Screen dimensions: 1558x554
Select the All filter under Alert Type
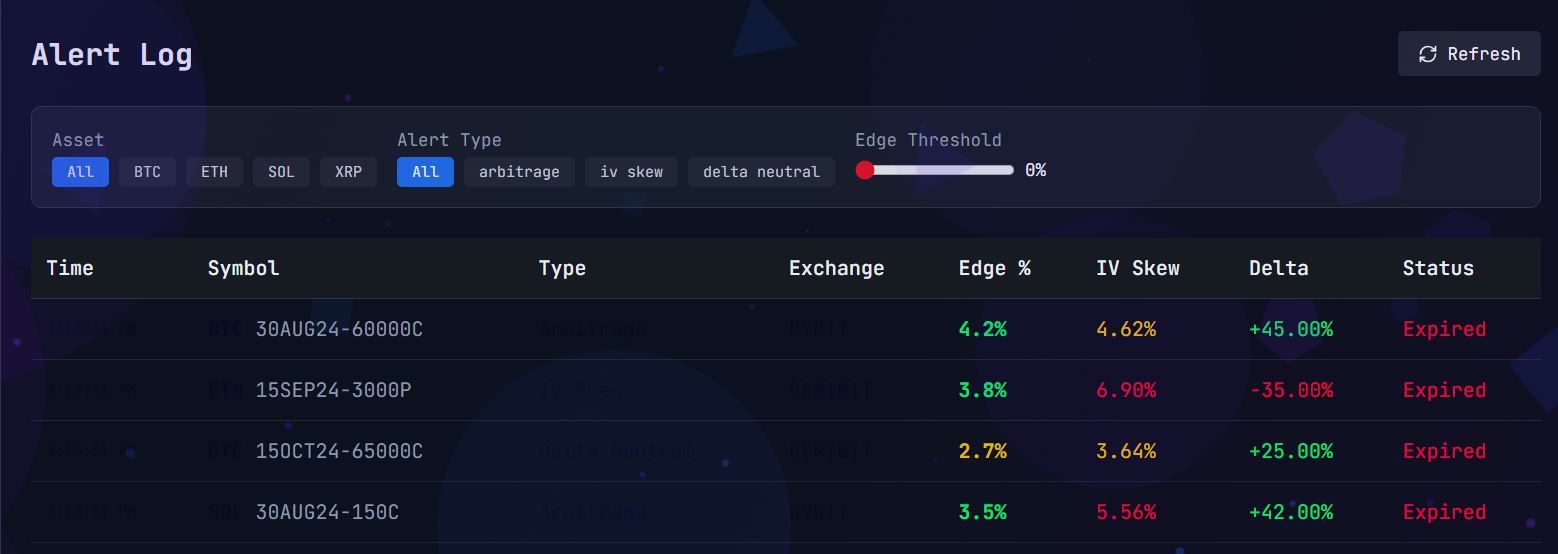click(x=425, y=172)
